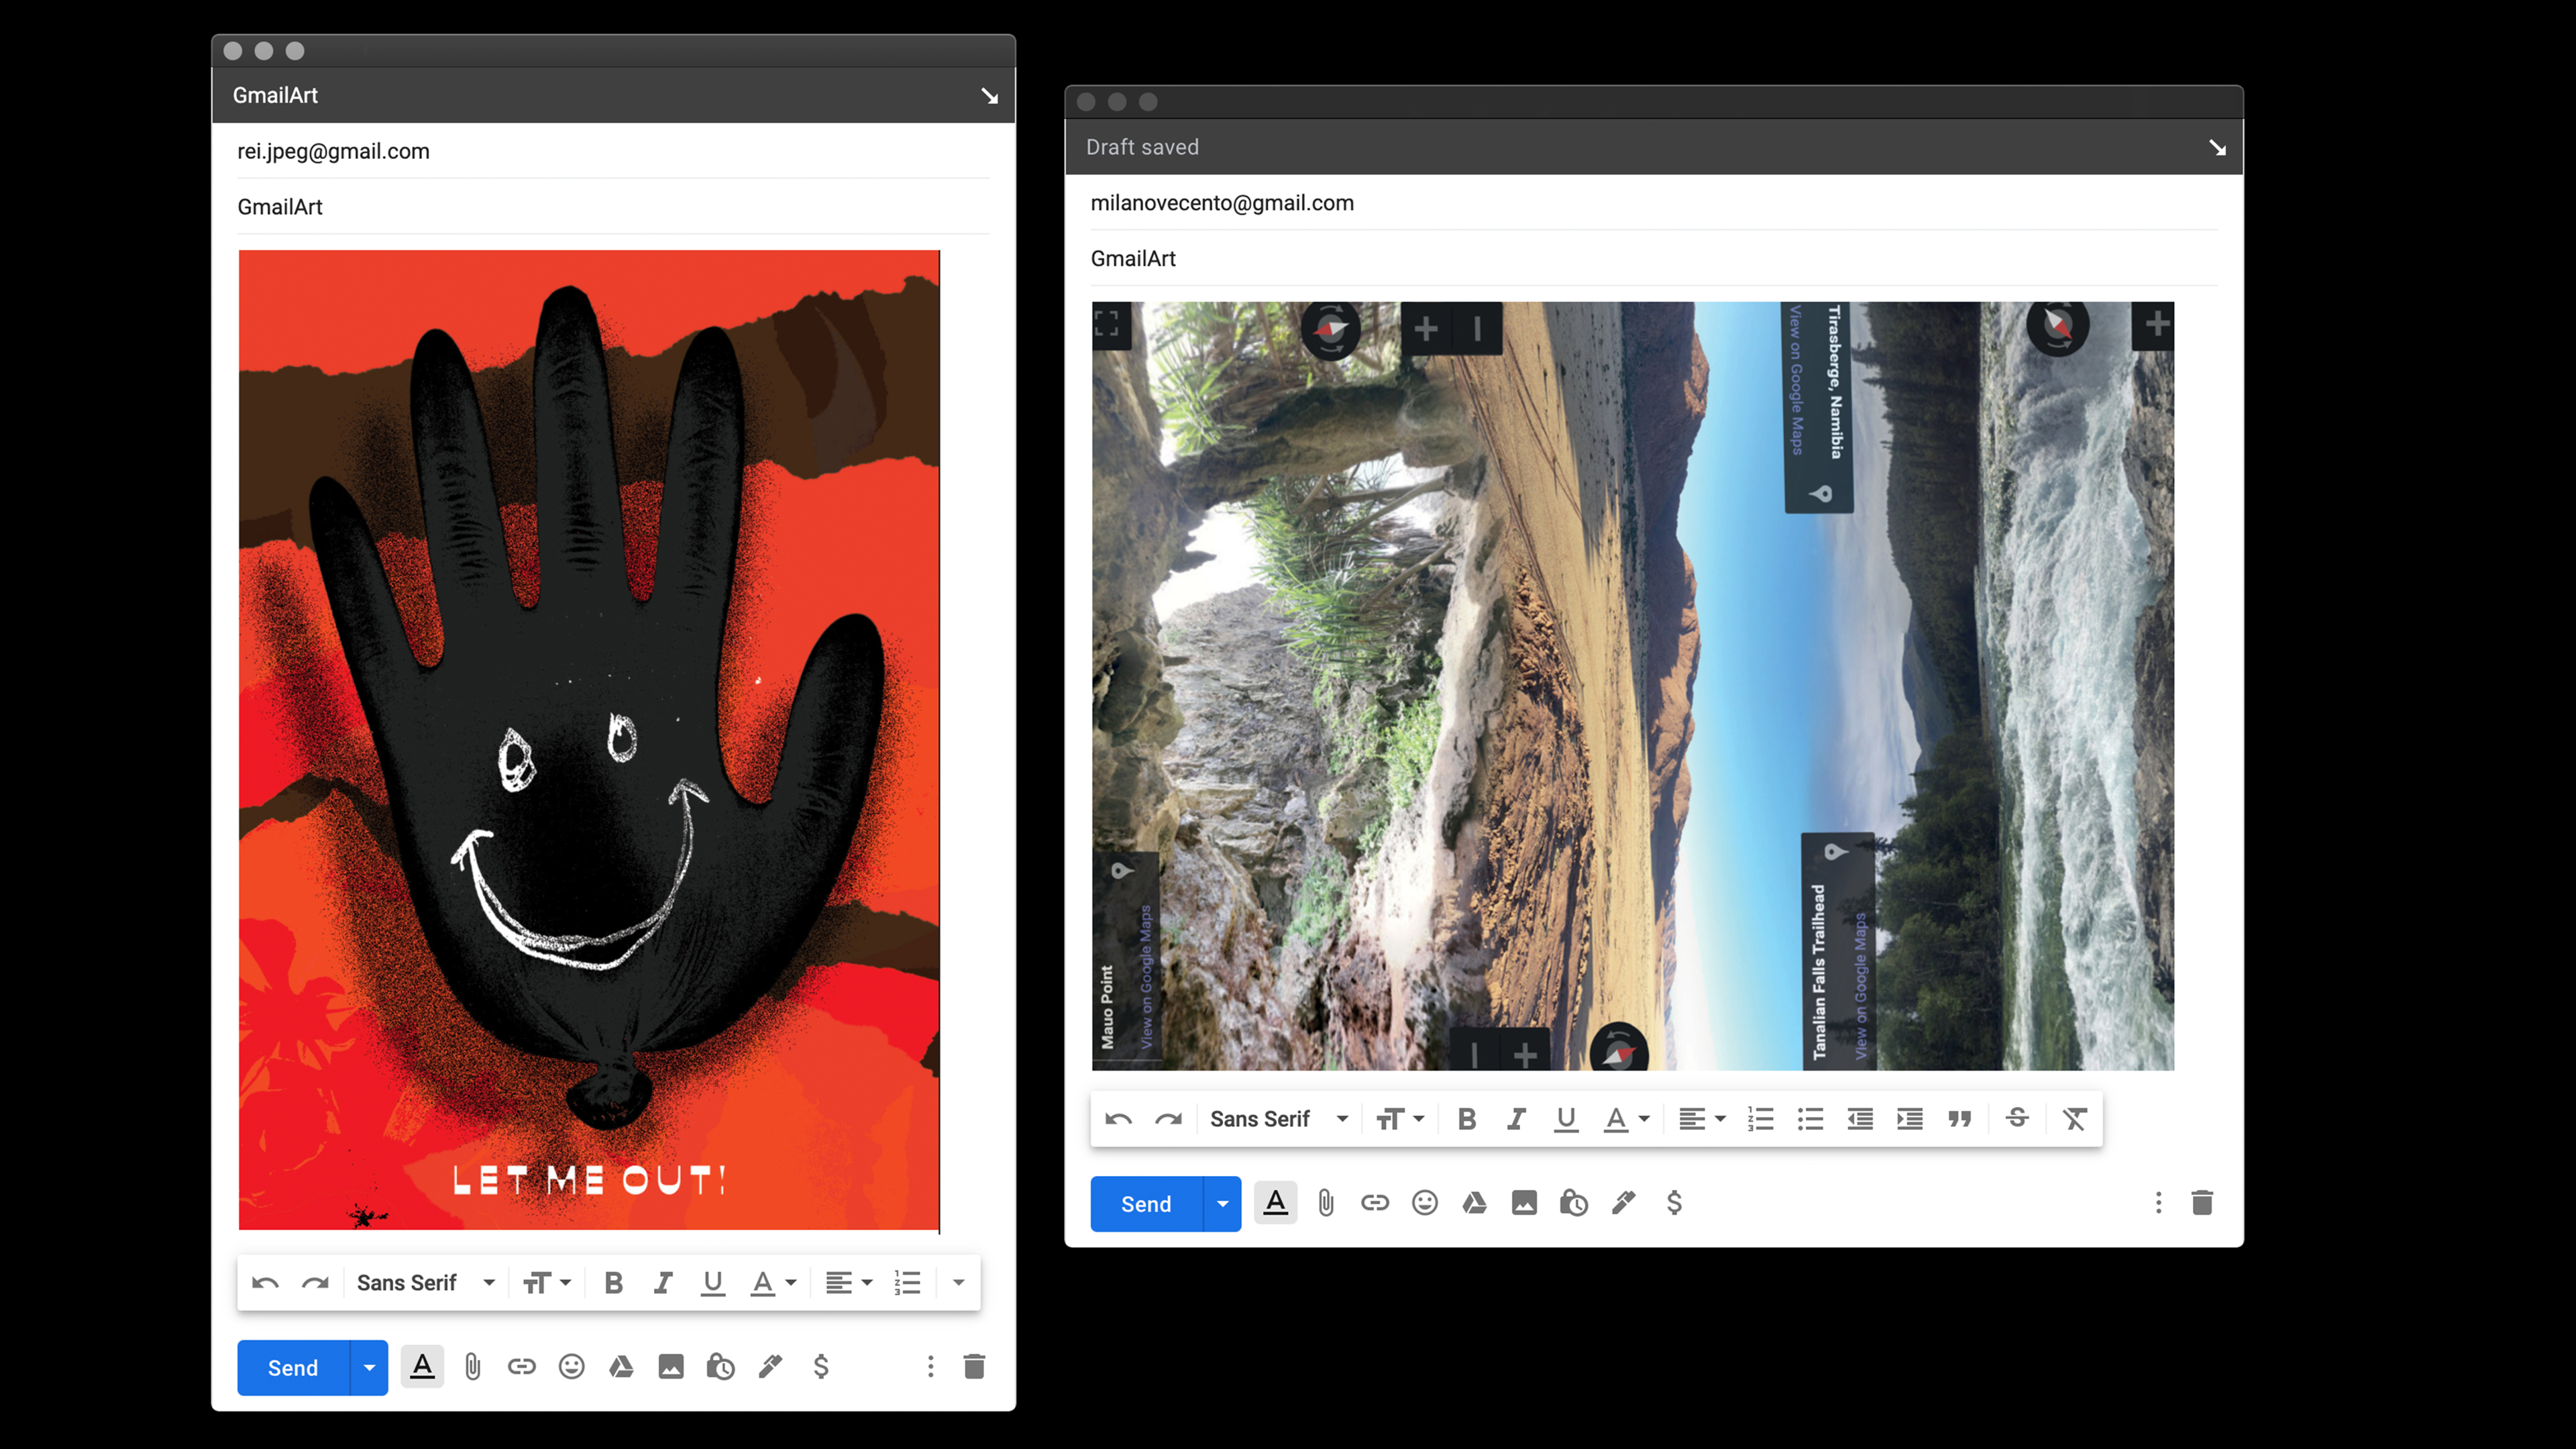The width and height of the screenshot is (2576, 1449).
Task: Redo in left GmailArt formatting toolbar
Action: coord(315,1282)
